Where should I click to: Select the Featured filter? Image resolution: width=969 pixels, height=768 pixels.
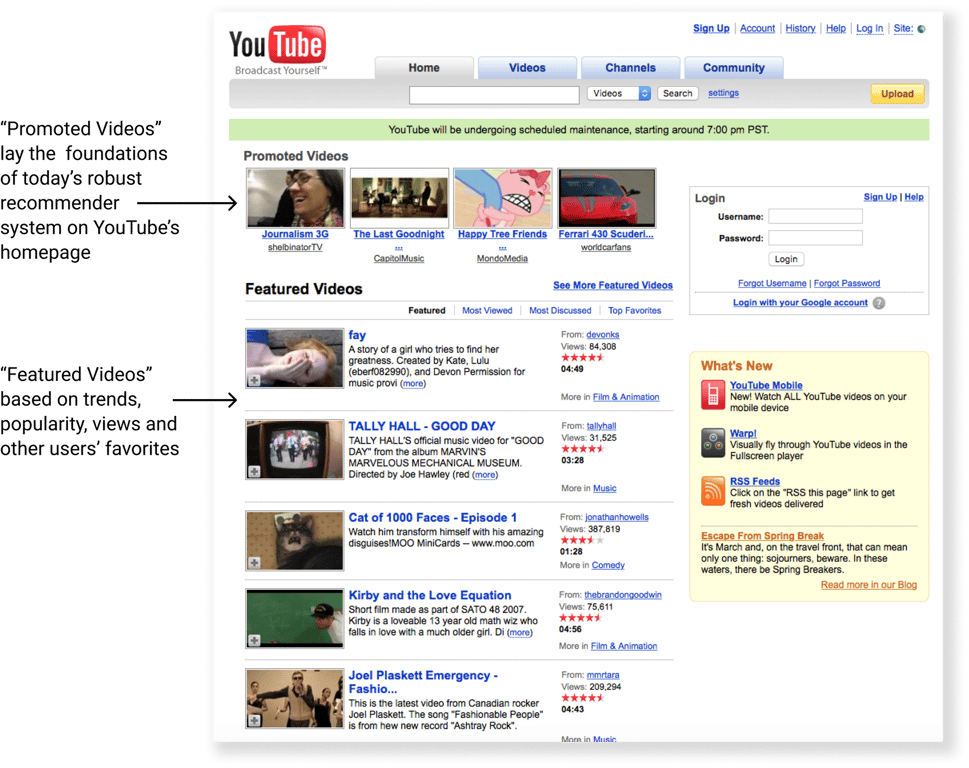426,311
